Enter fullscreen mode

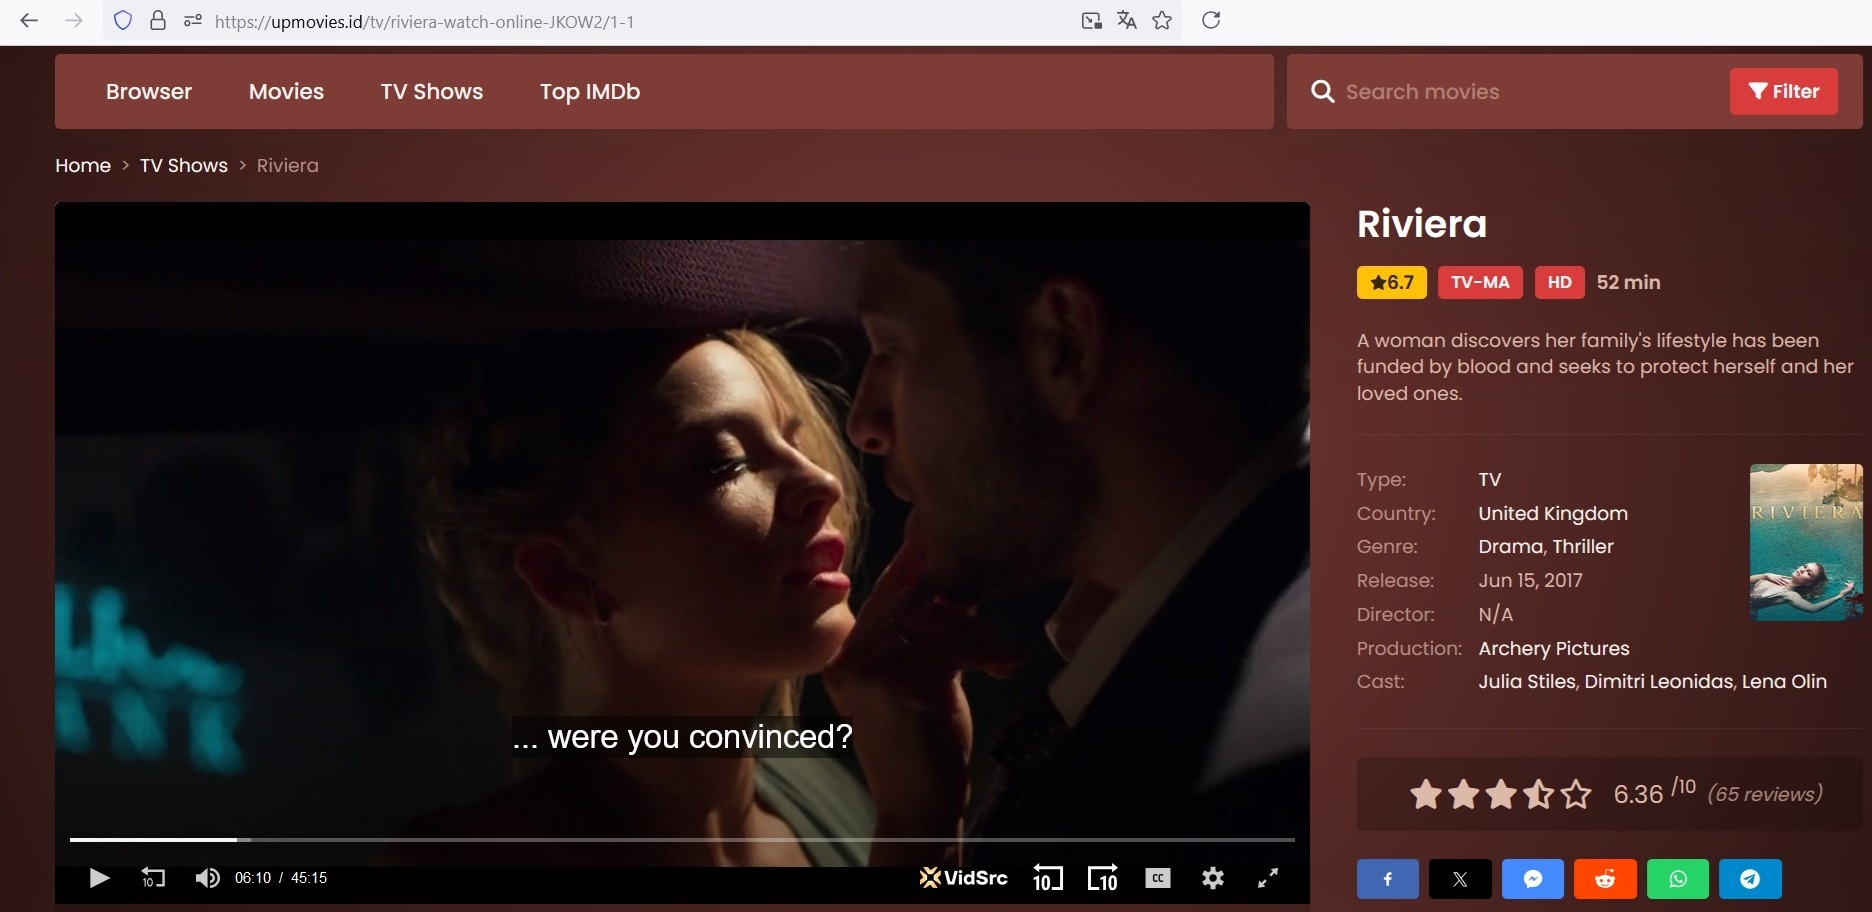tap(1268, 878)
